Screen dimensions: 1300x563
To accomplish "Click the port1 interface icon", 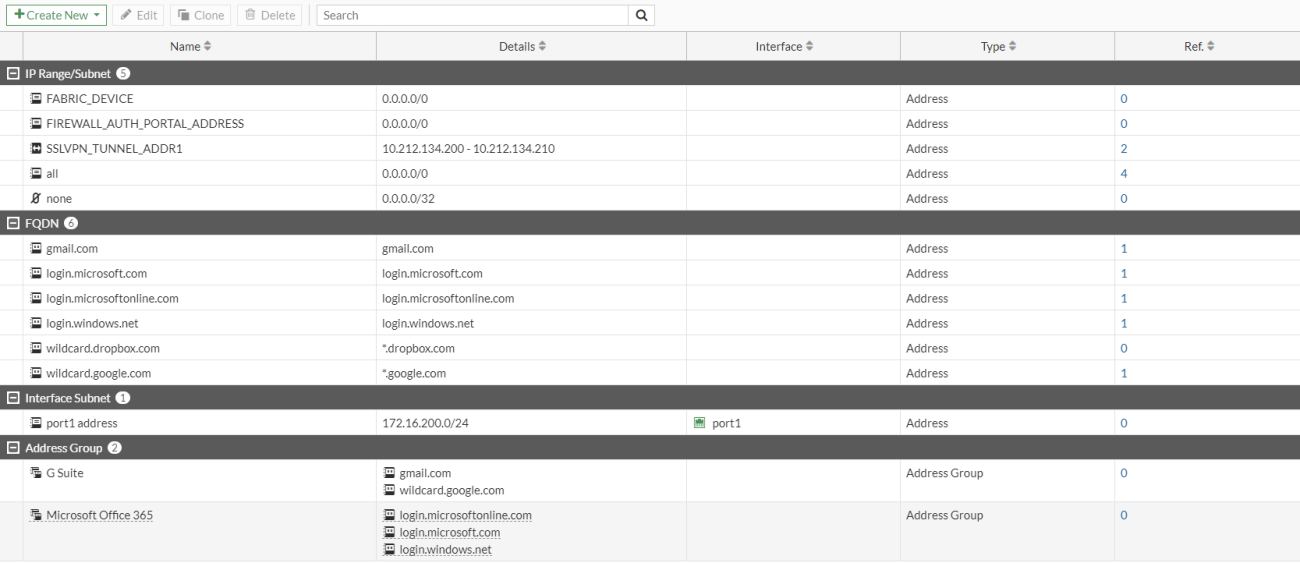I will (700, 423).
